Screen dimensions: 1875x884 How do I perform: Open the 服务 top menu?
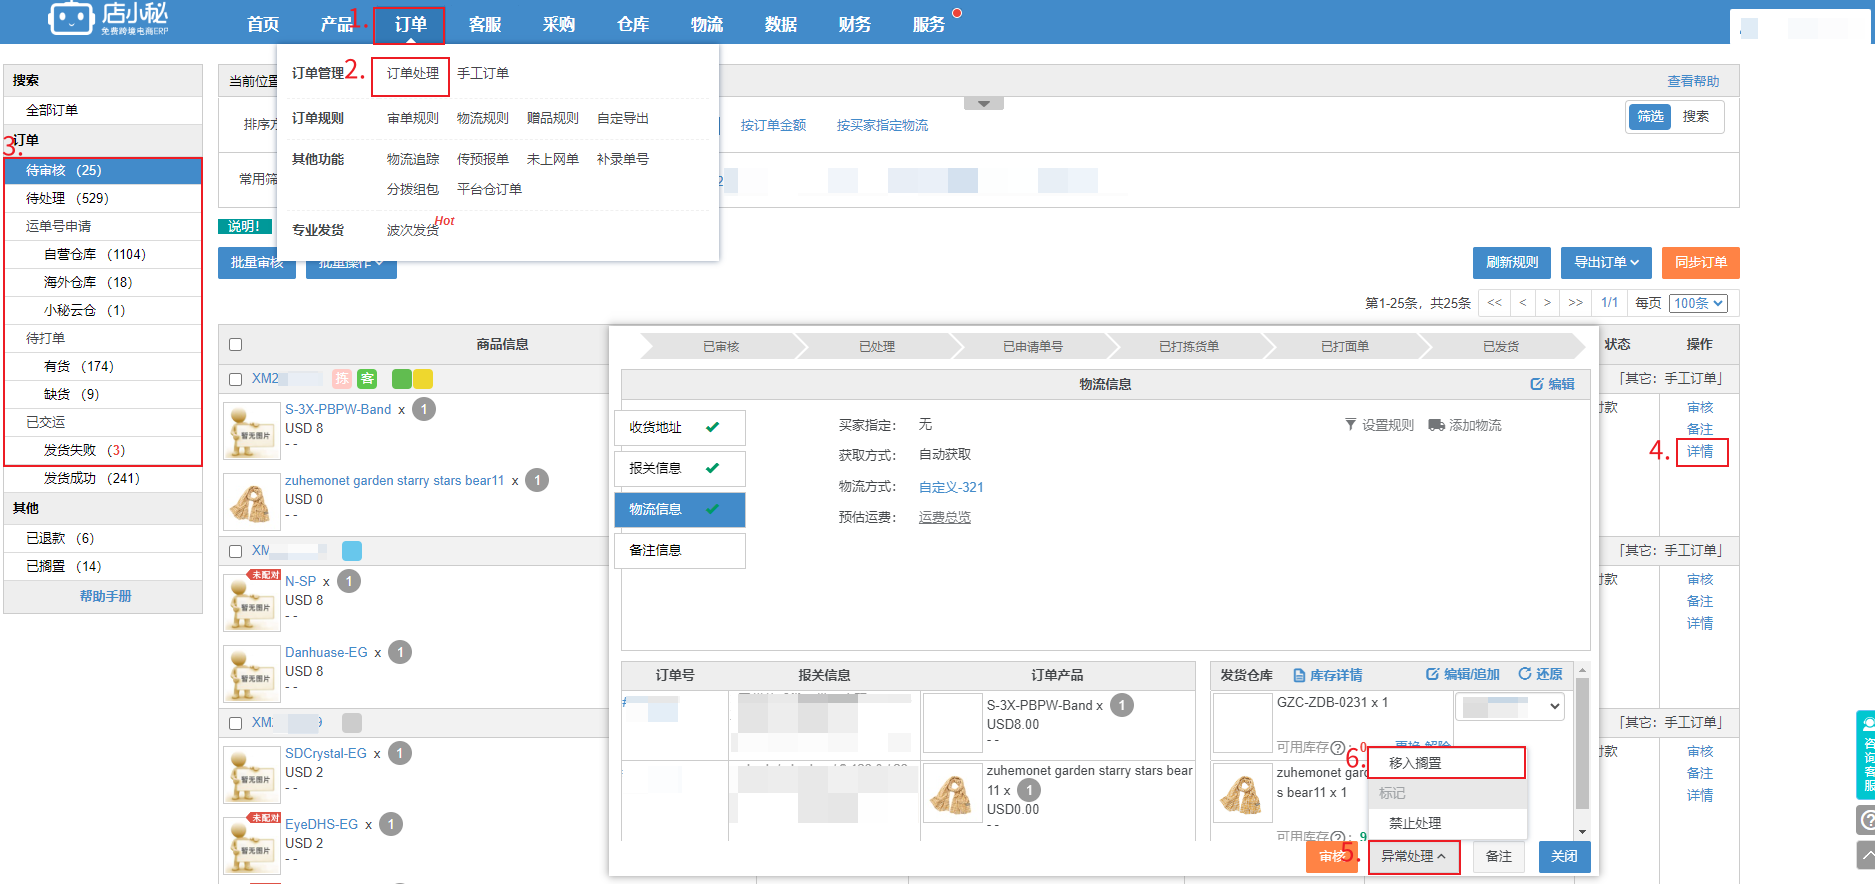coord(929,24)
